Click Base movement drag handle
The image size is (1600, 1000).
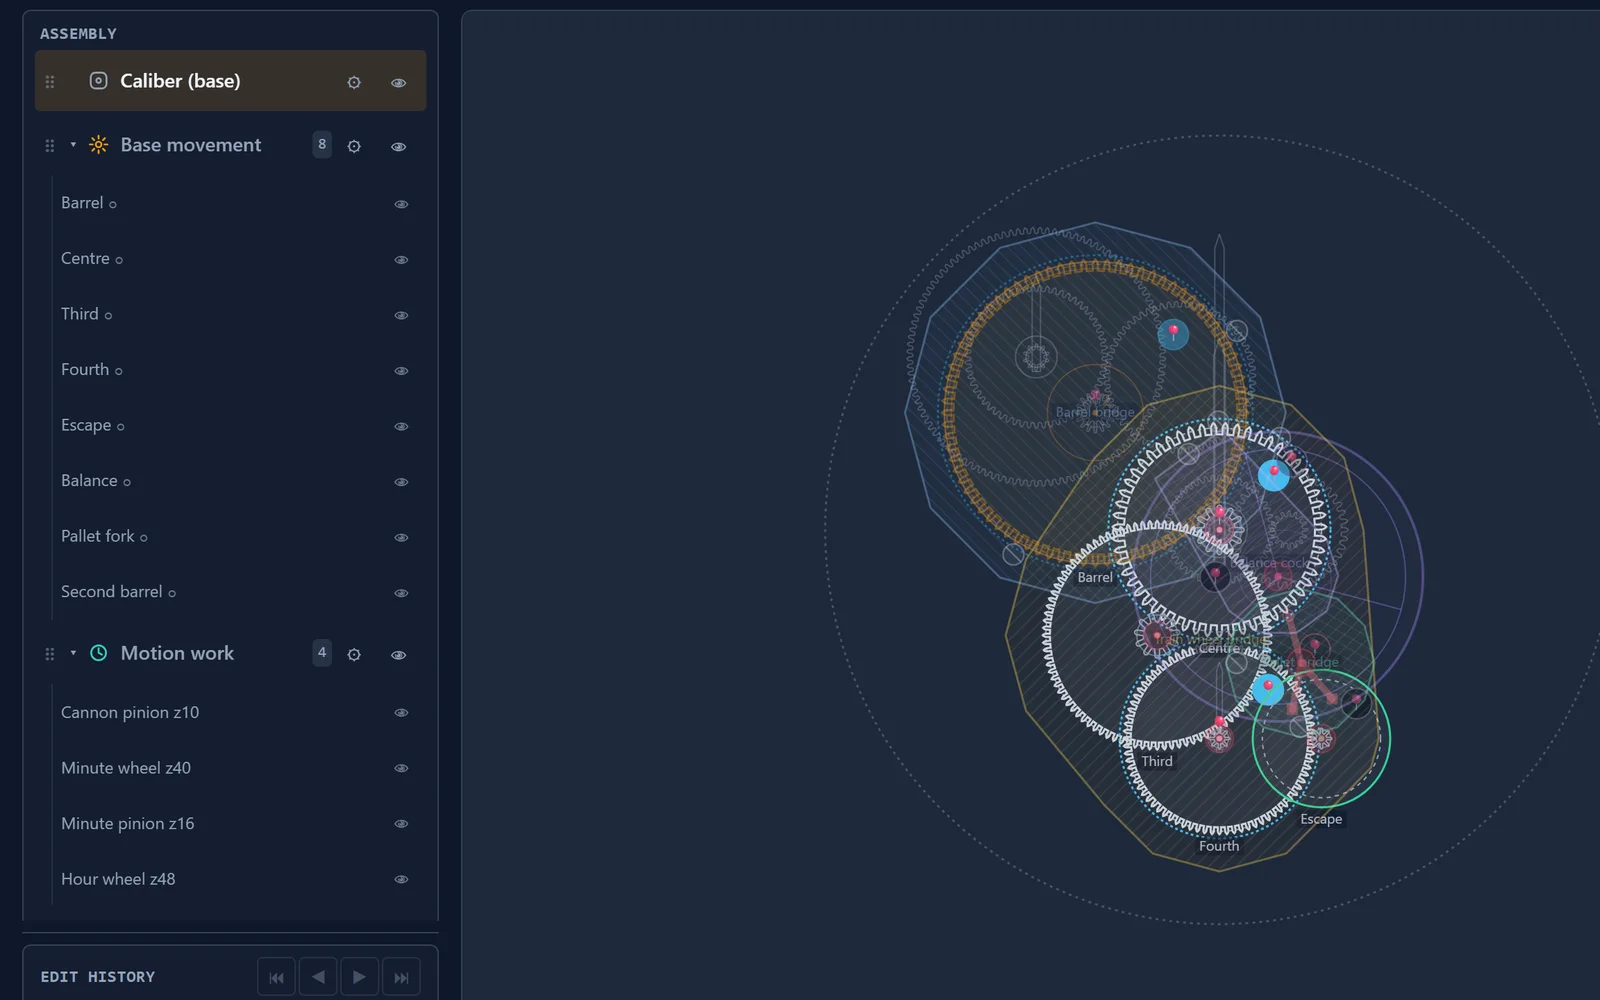click(x=50, y=146)
